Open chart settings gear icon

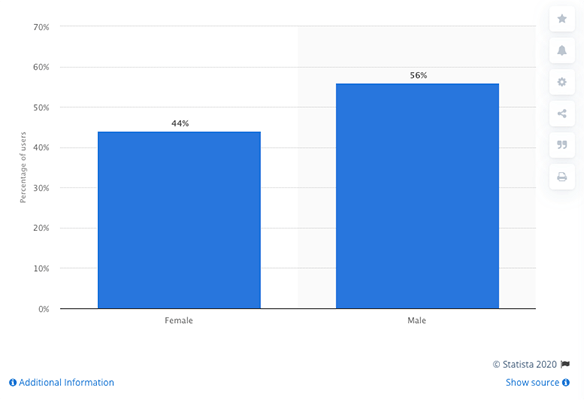[x=562, y=82]
